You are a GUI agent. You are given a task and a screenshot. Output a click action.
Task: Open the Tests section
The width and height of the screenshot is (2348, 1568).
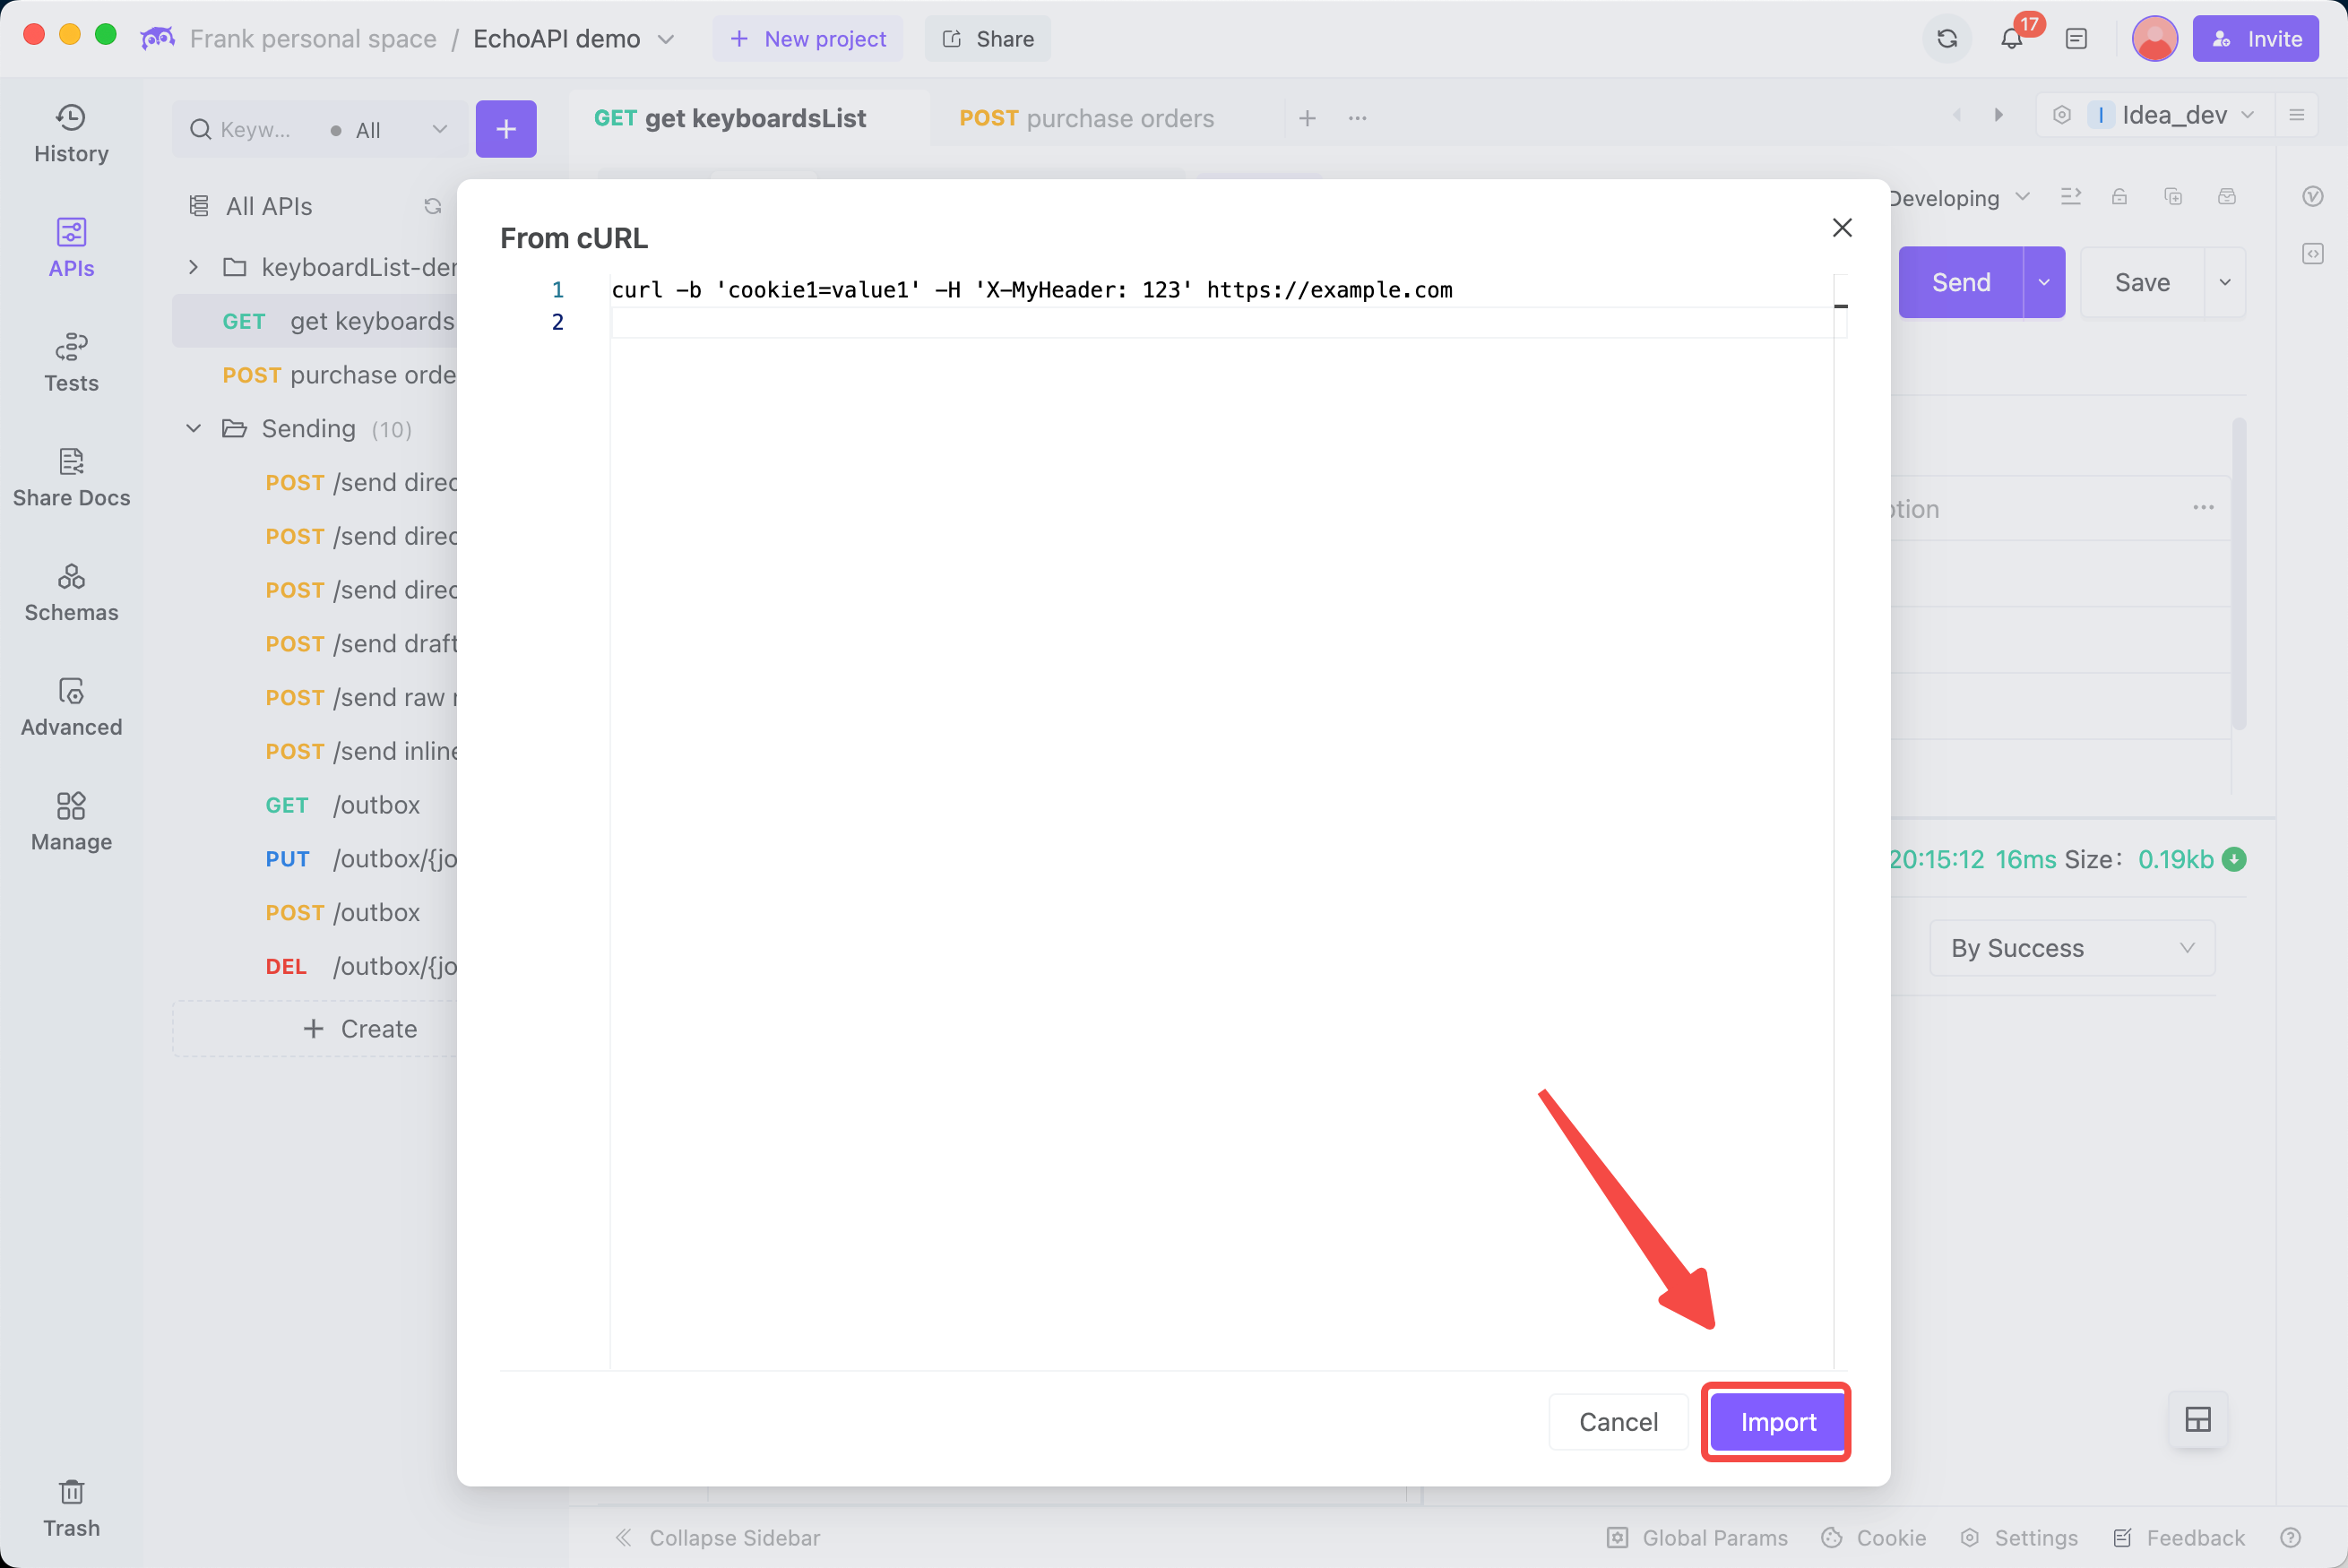click(71, 363)
